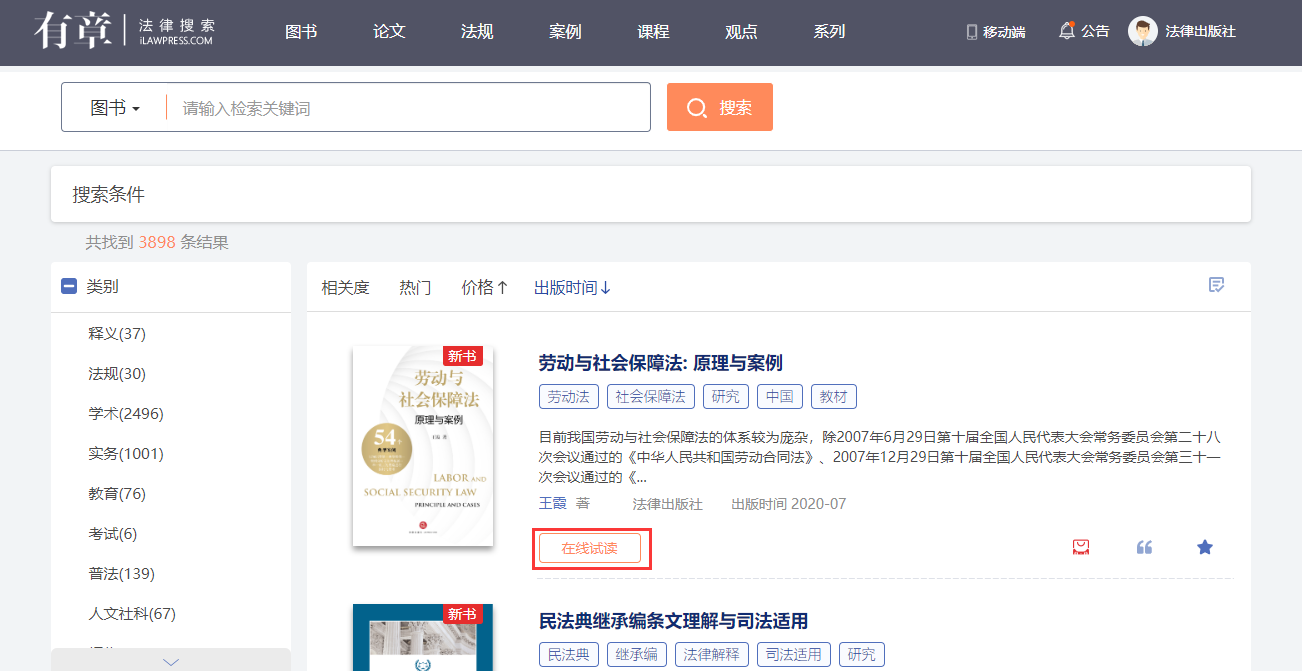Screen dimensions: 1302x671
Task: Sort results by 出版时间 descending
Action: [572, 288]
